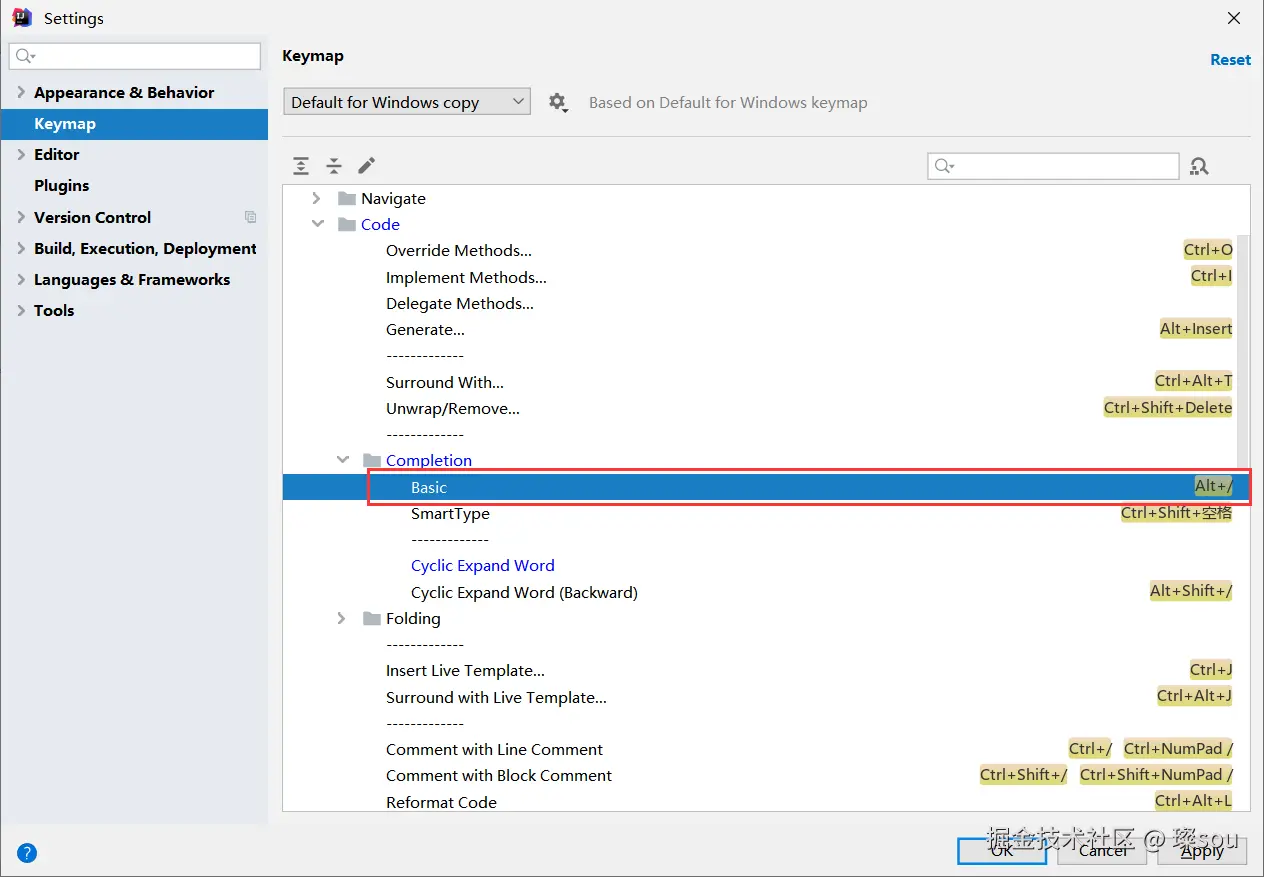Click the help question mark icon
The height and width of the screenshot is (877, 1264).
(x=27, y=853)
